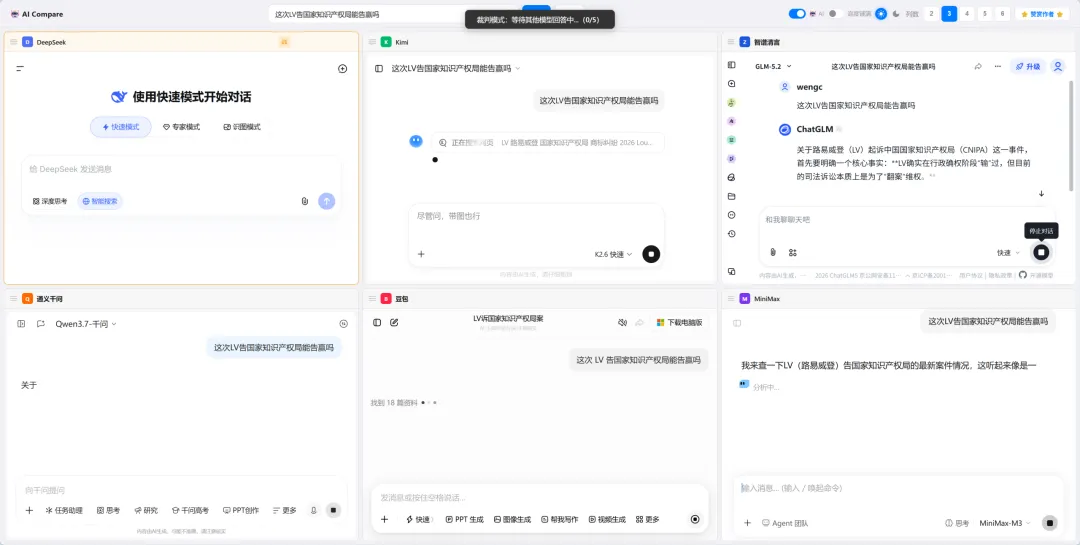This screenshot has height=545, width=1080.
Task: Click 赞赏作者 button
Action: pyautogui.click(x=1043, y=14)
